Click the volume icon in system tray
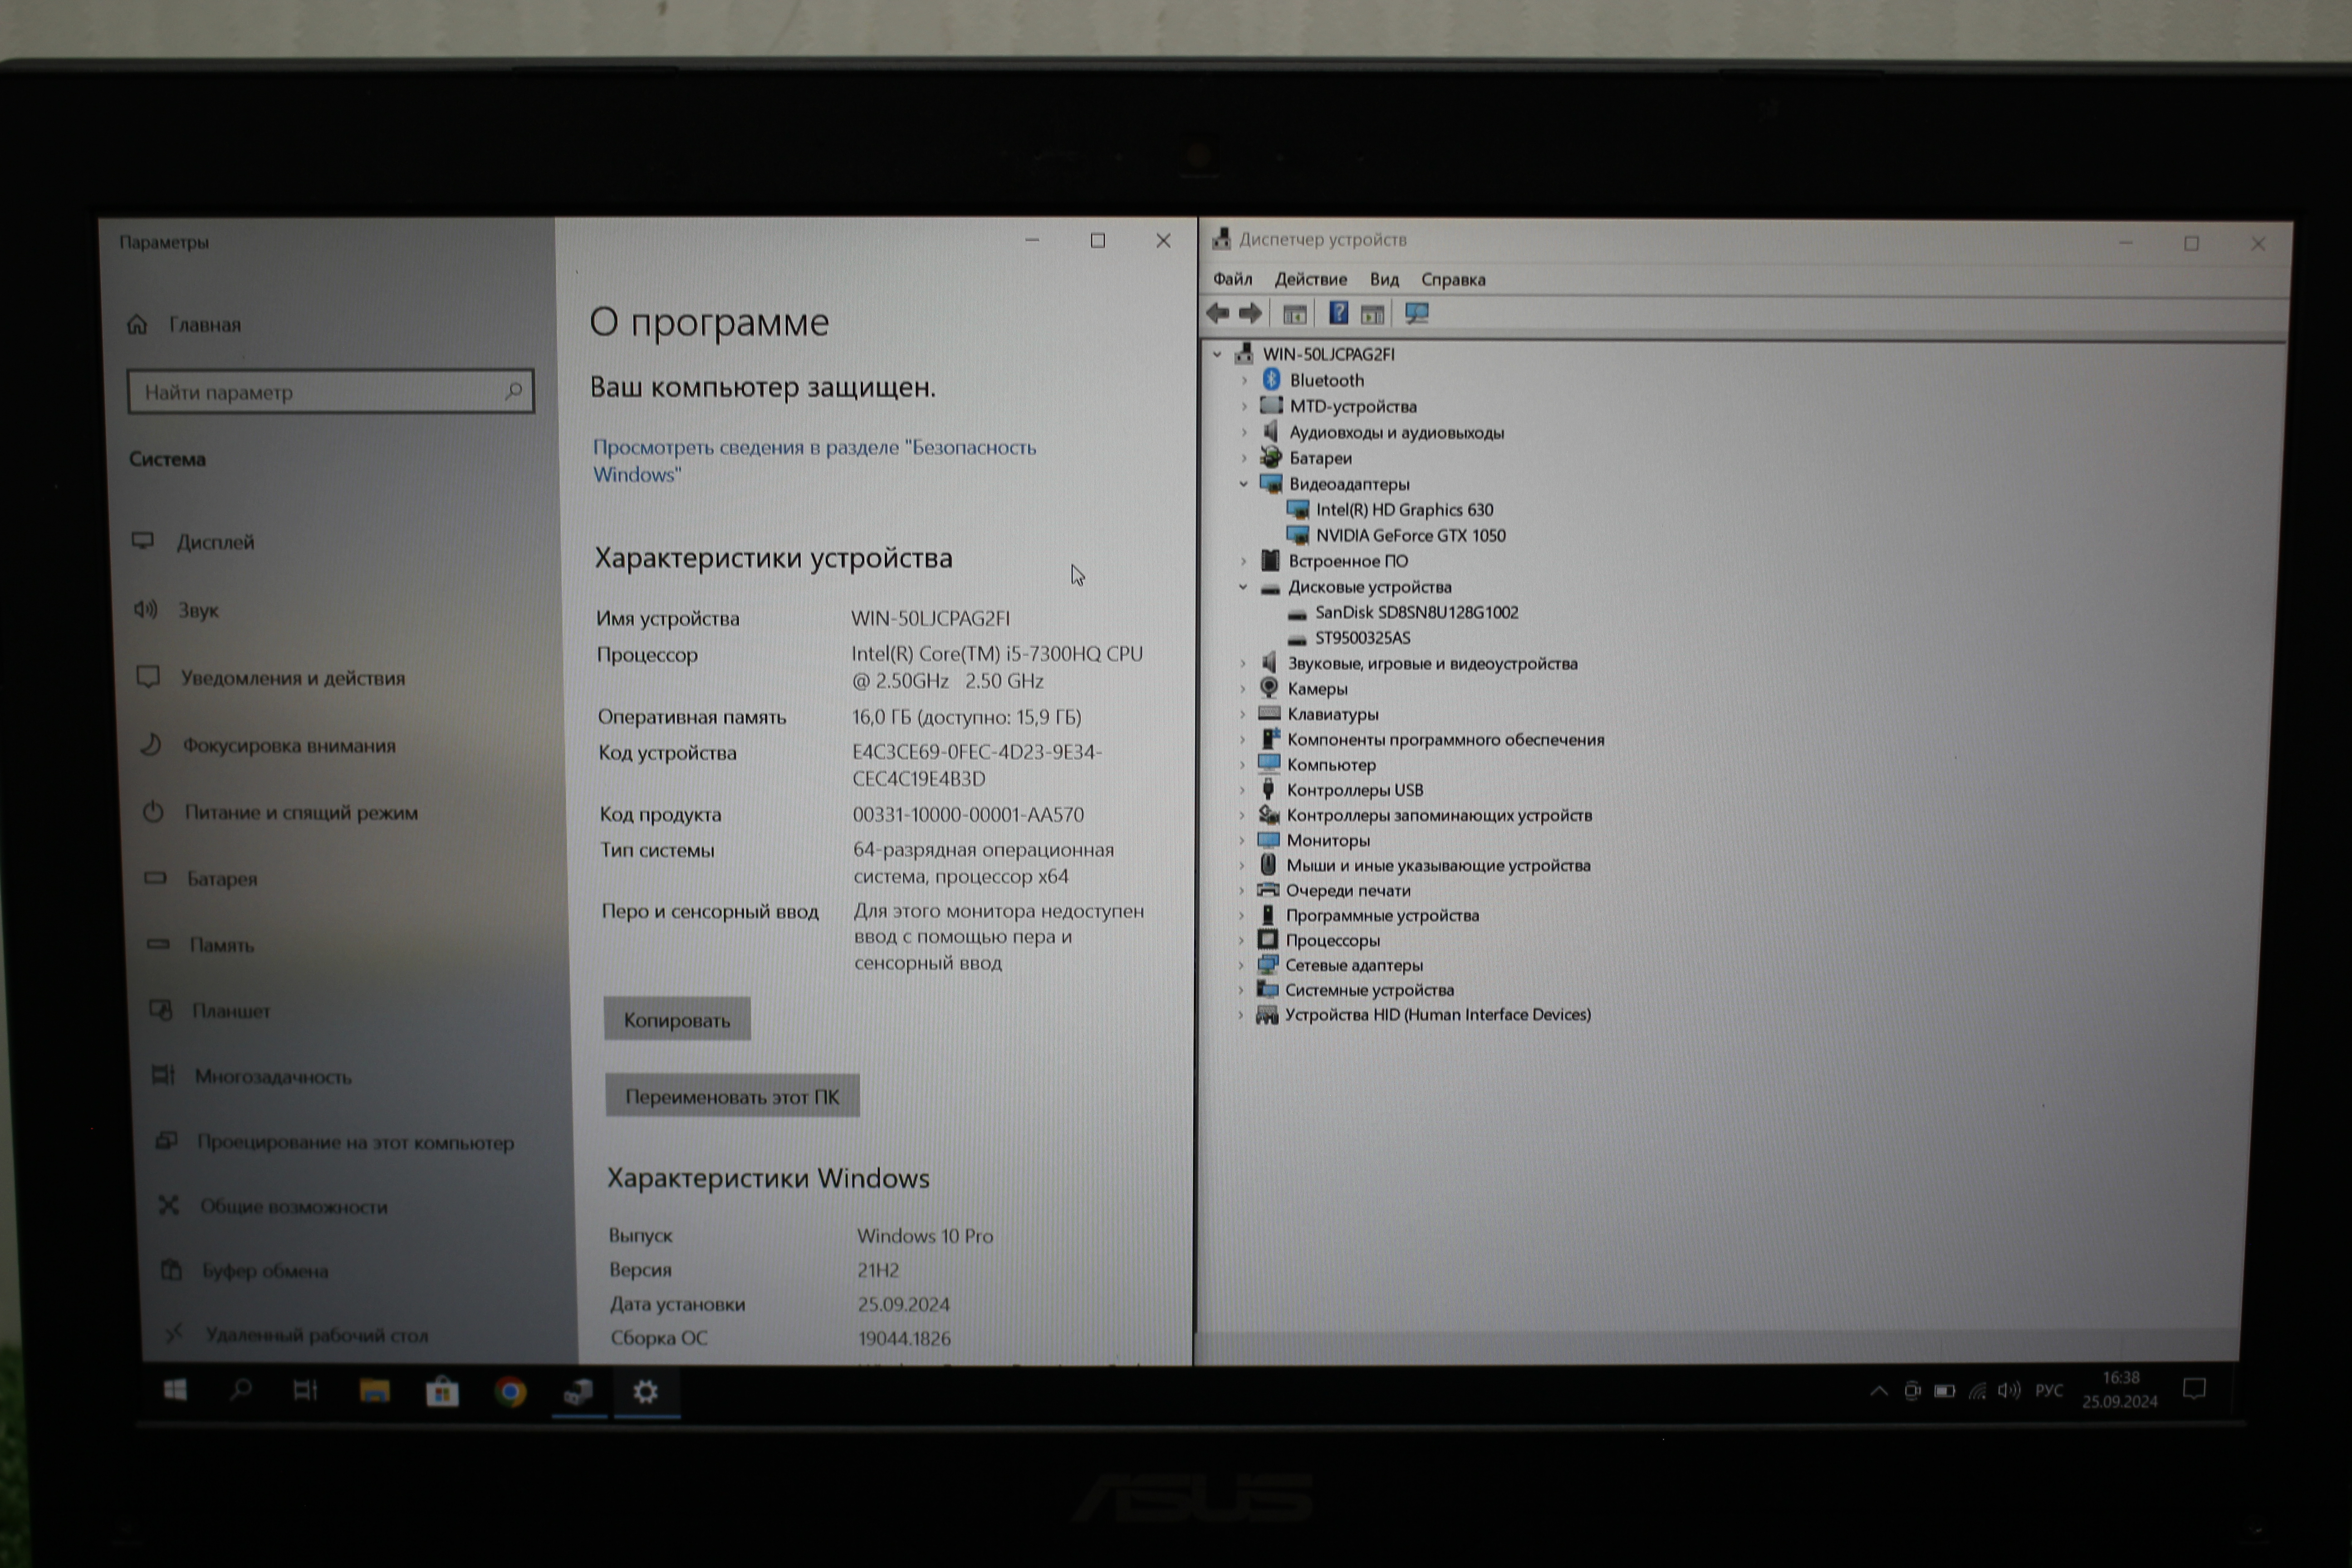This screenshot has height=1568, width=2352. (2008, 1391)
